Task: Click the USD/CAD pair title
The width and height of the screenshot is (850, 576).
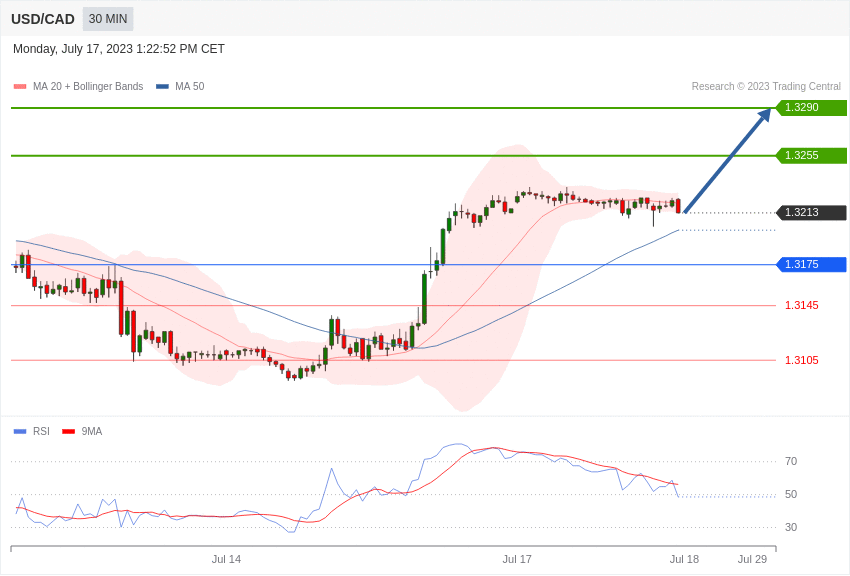Action: click(43, 19)
